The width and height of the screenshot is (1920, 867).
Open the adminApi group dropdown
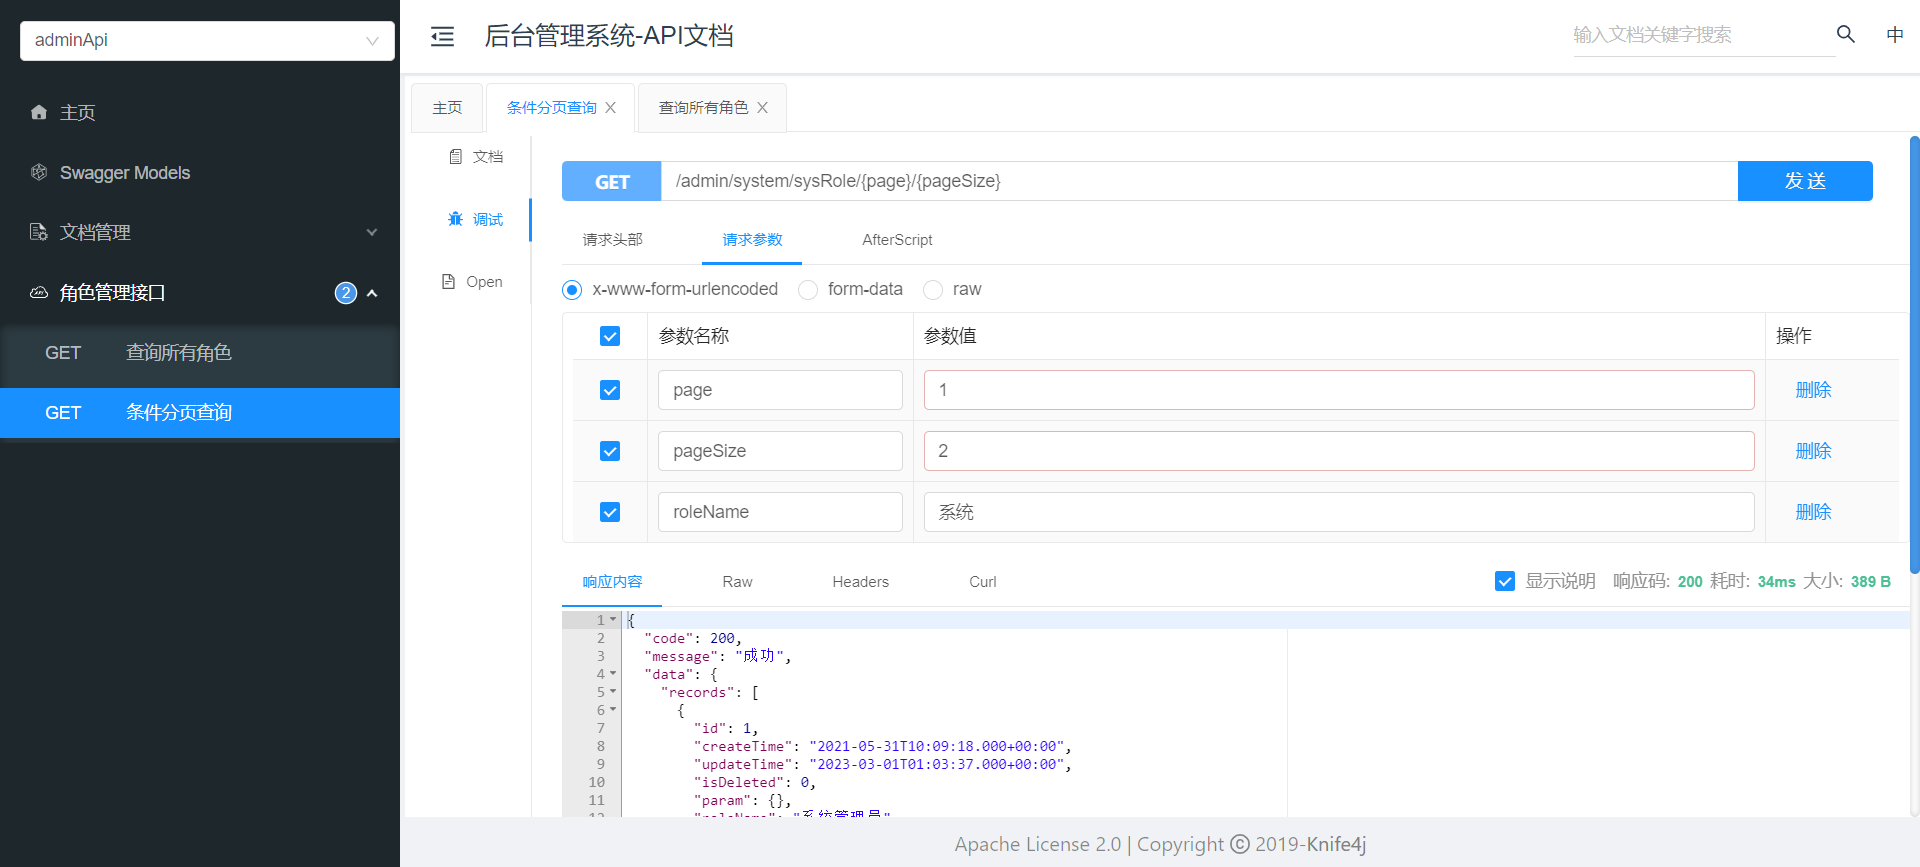tap(207, 41)
